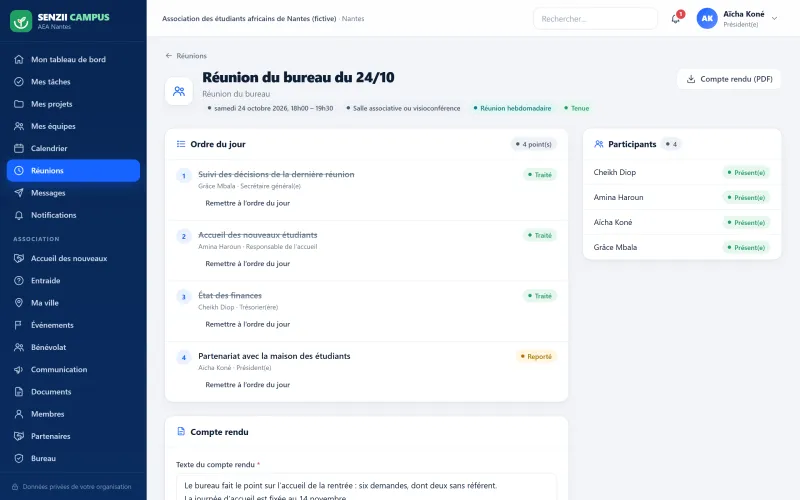Viewport: 800px width, 500px height.
Task: Click the download icon in Compte rendu (PDF)
Action: (x=691, y=79)
